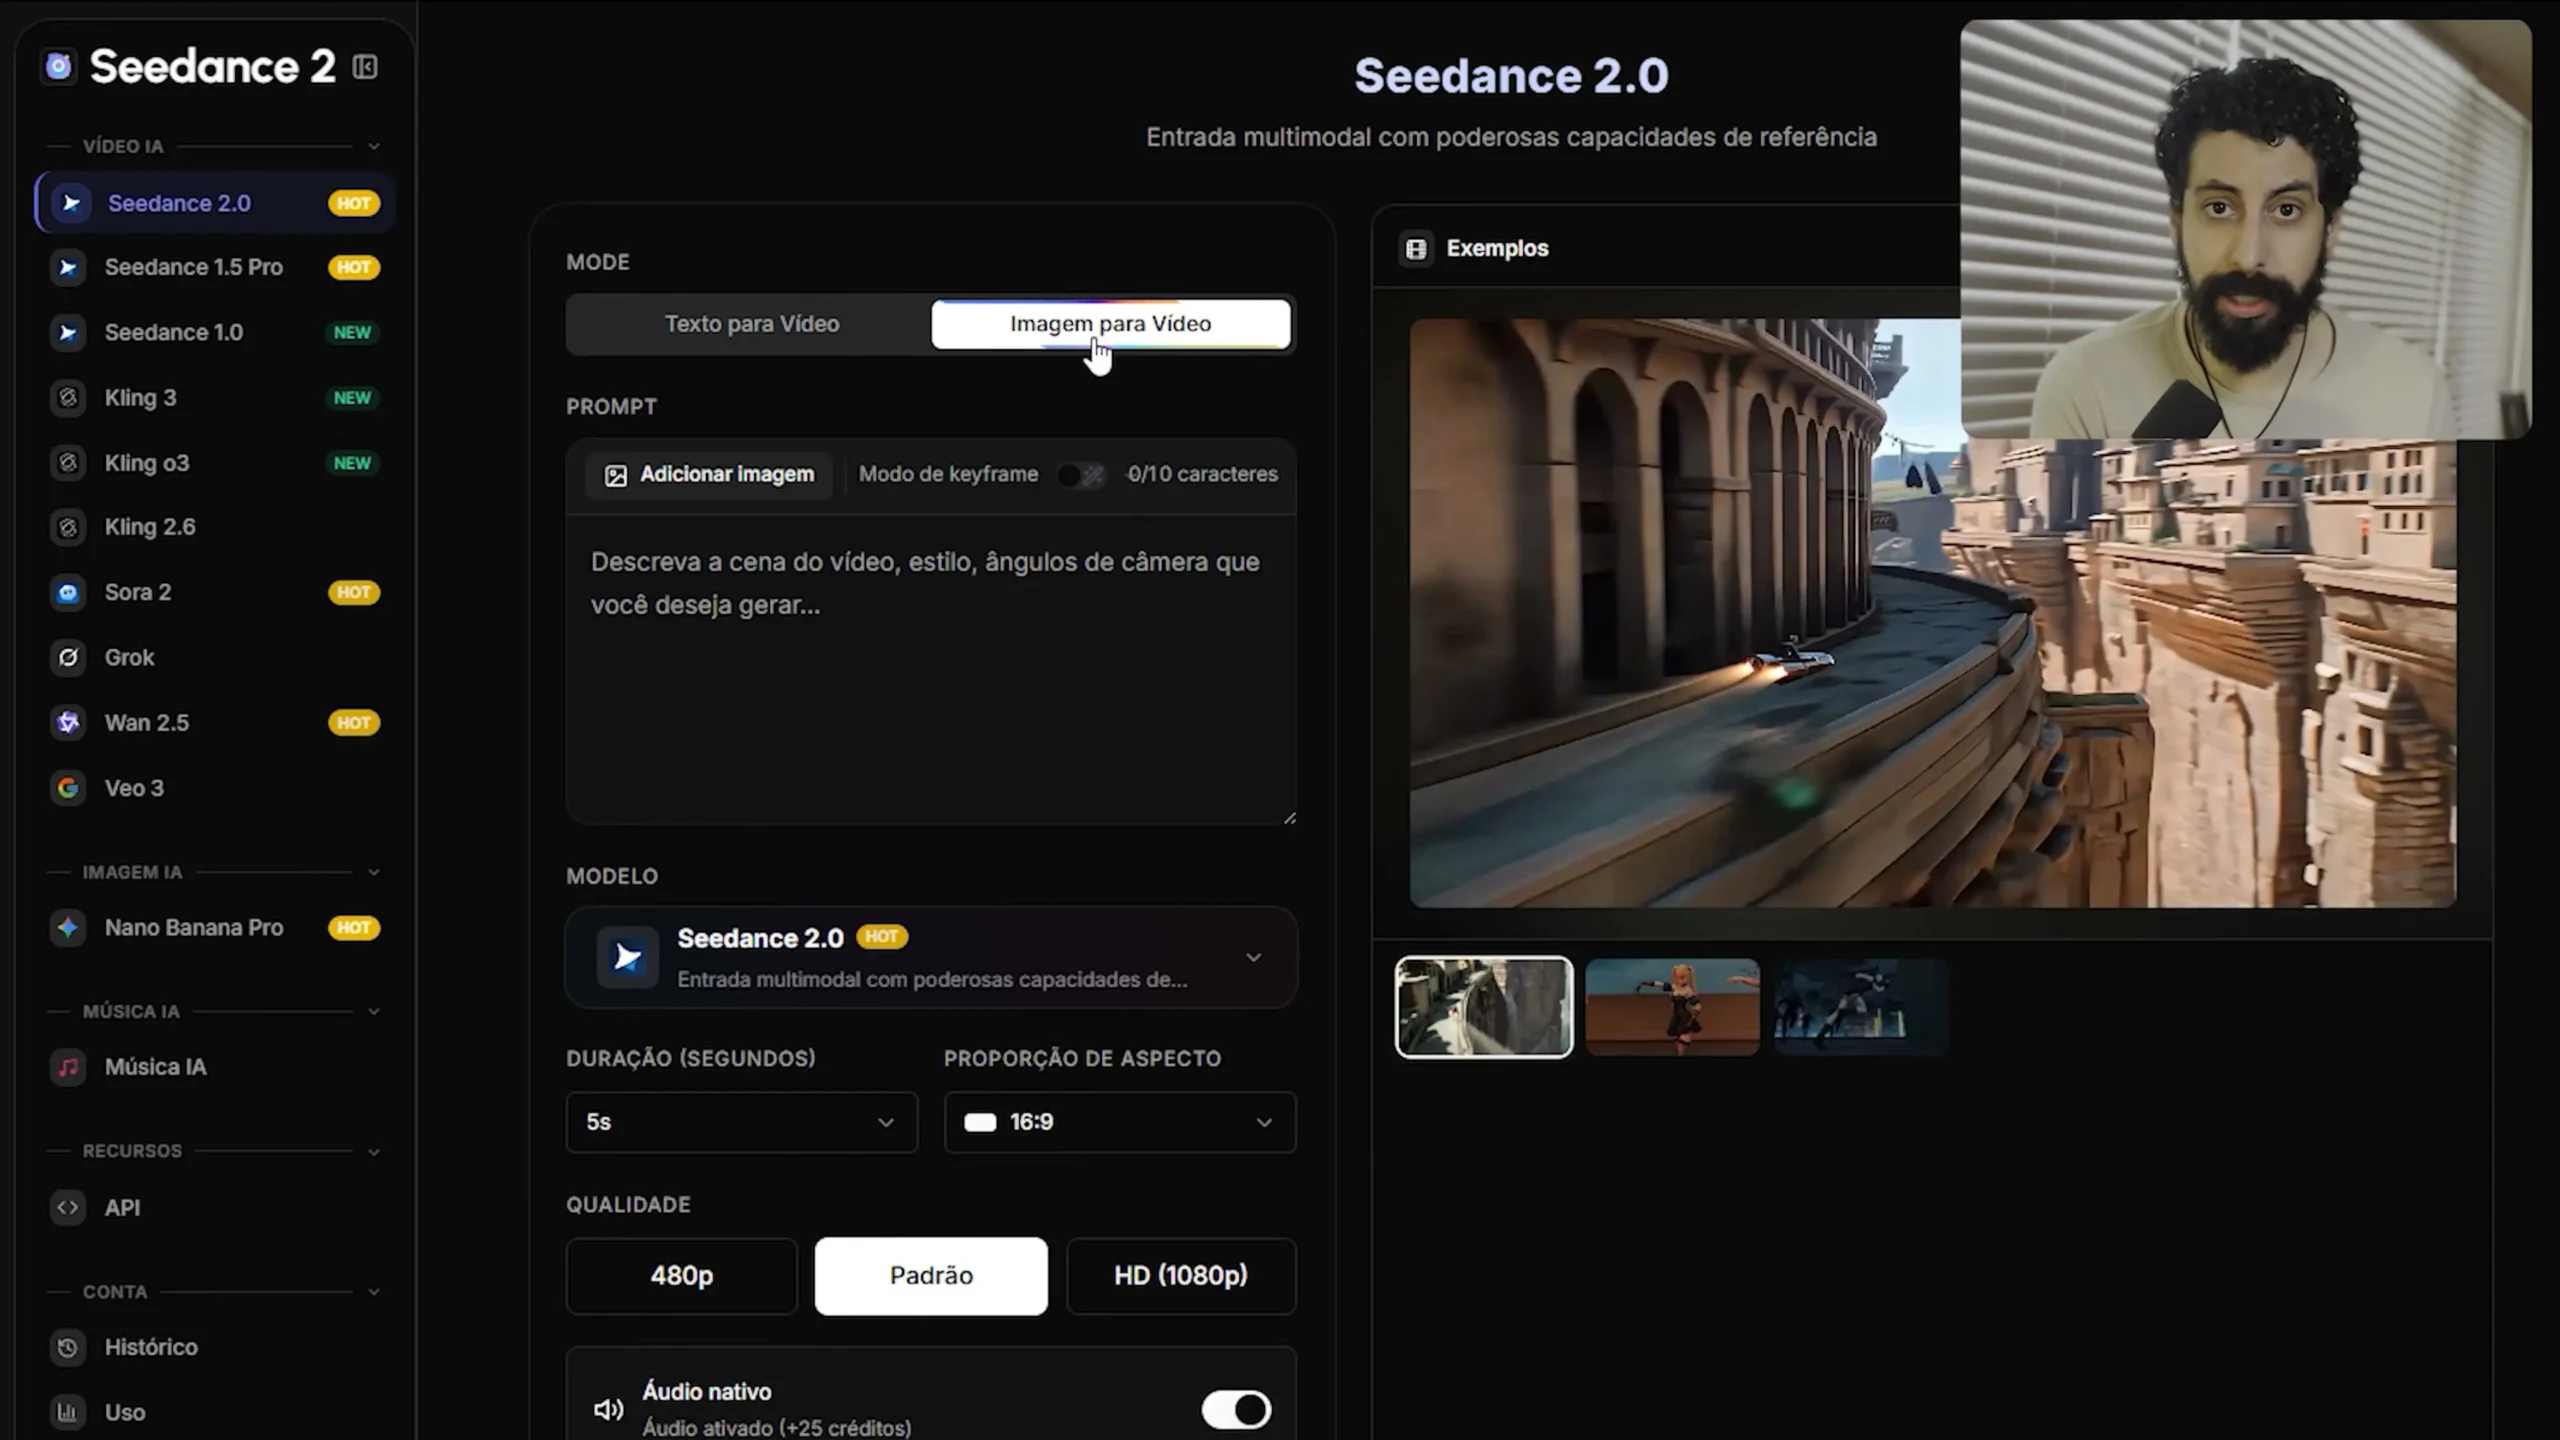
Task: Open the 16:9 aspect ratio dropdown
Action: pos(1119,1122)
